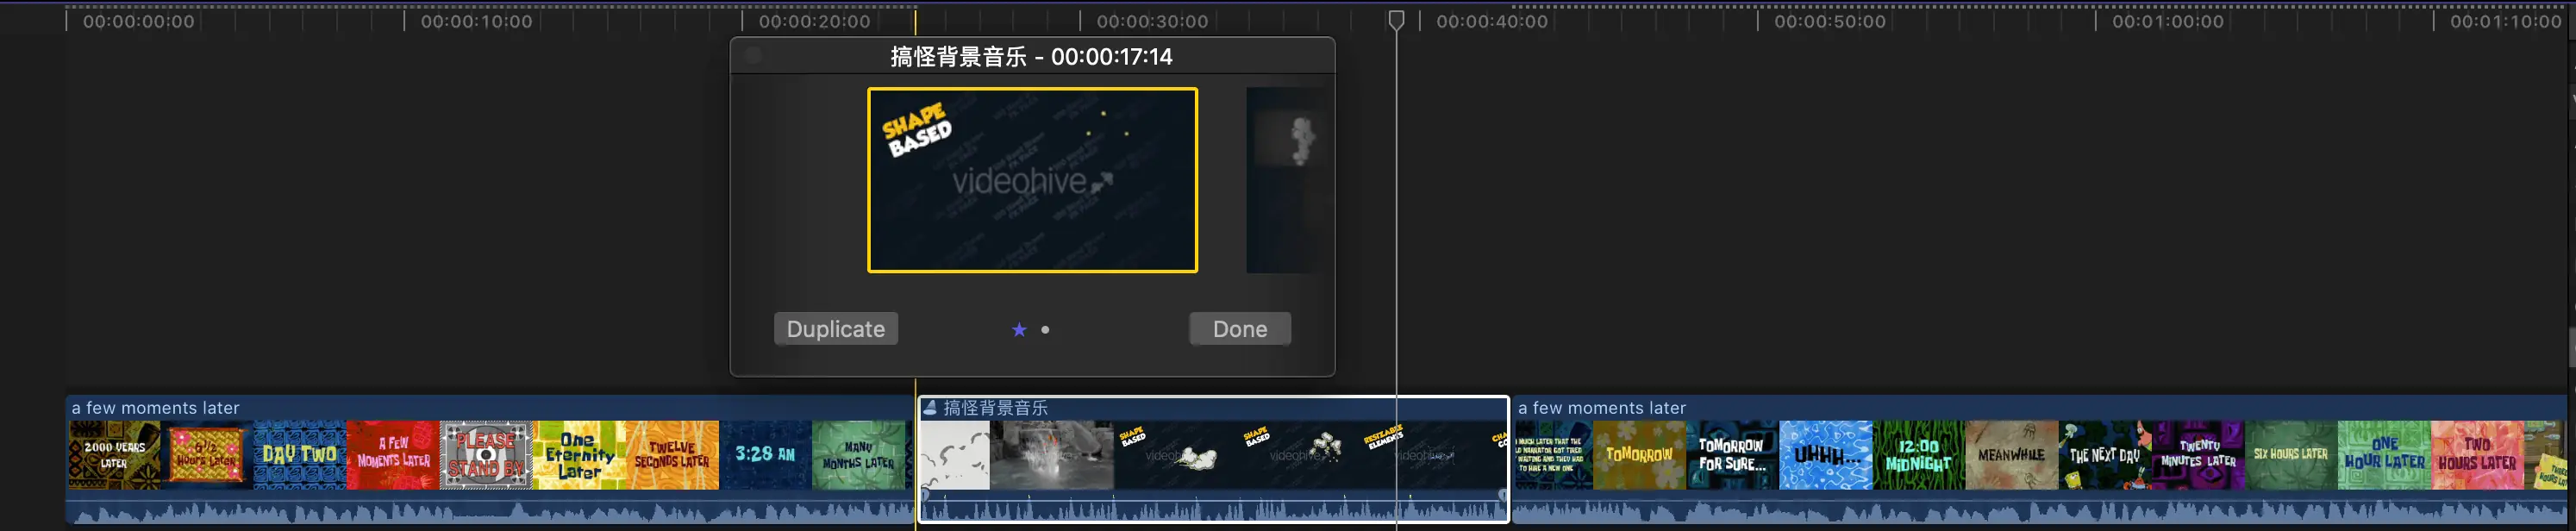Click ruler timecode 00:00:10:00
The image size is (2576, 531).
tap(476, 21)
